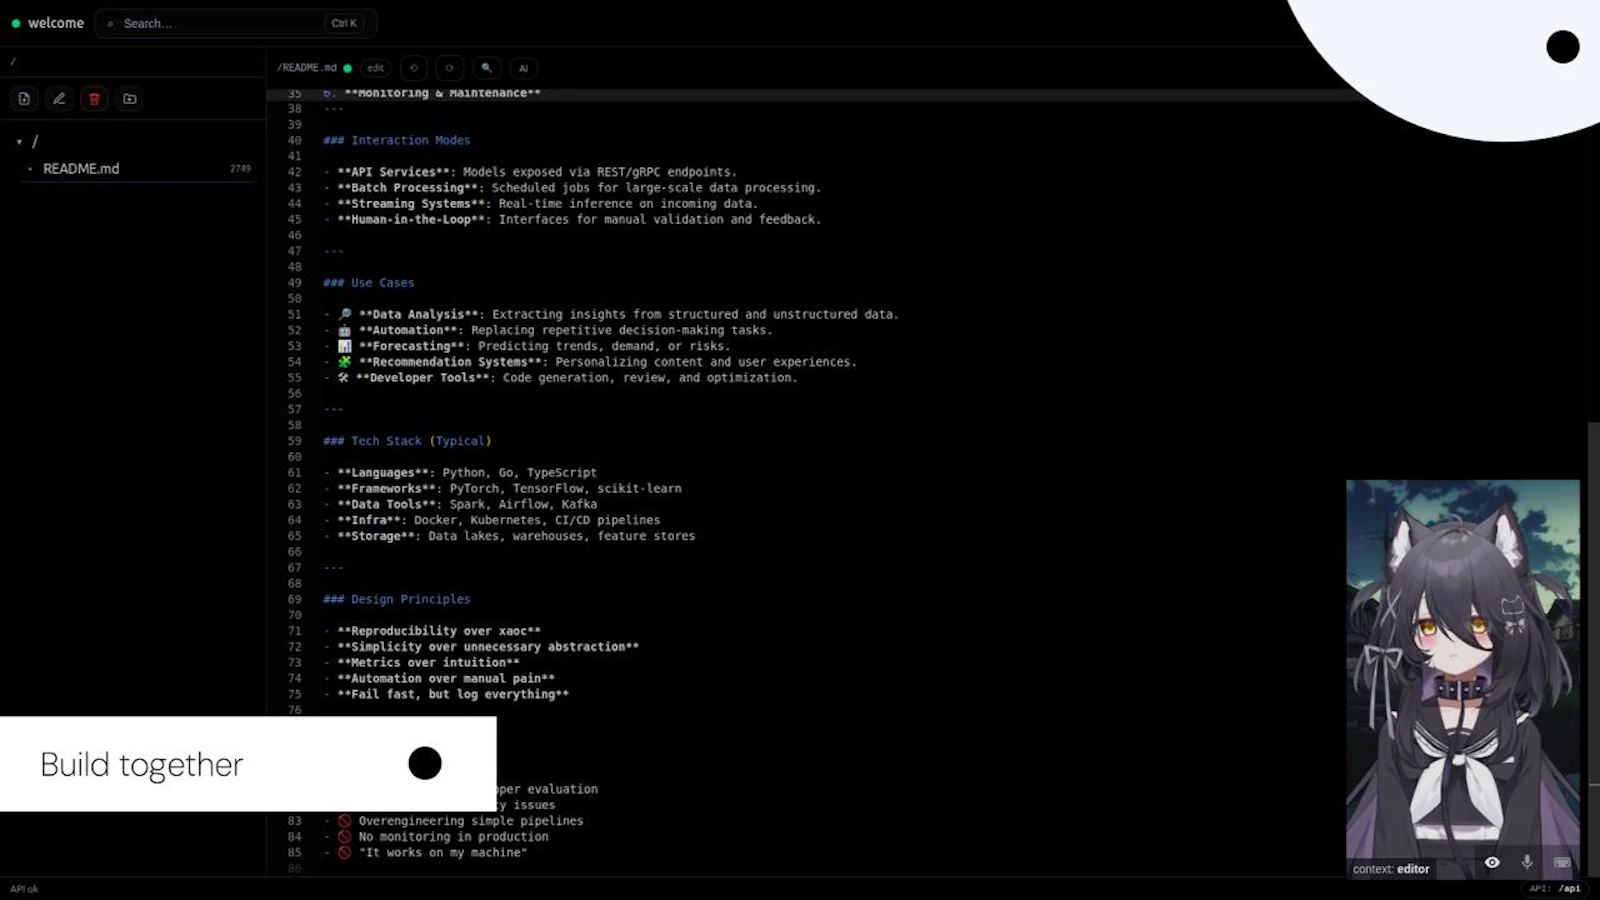Click the '### Use Cases' heading line

click(x=368, y=283)
